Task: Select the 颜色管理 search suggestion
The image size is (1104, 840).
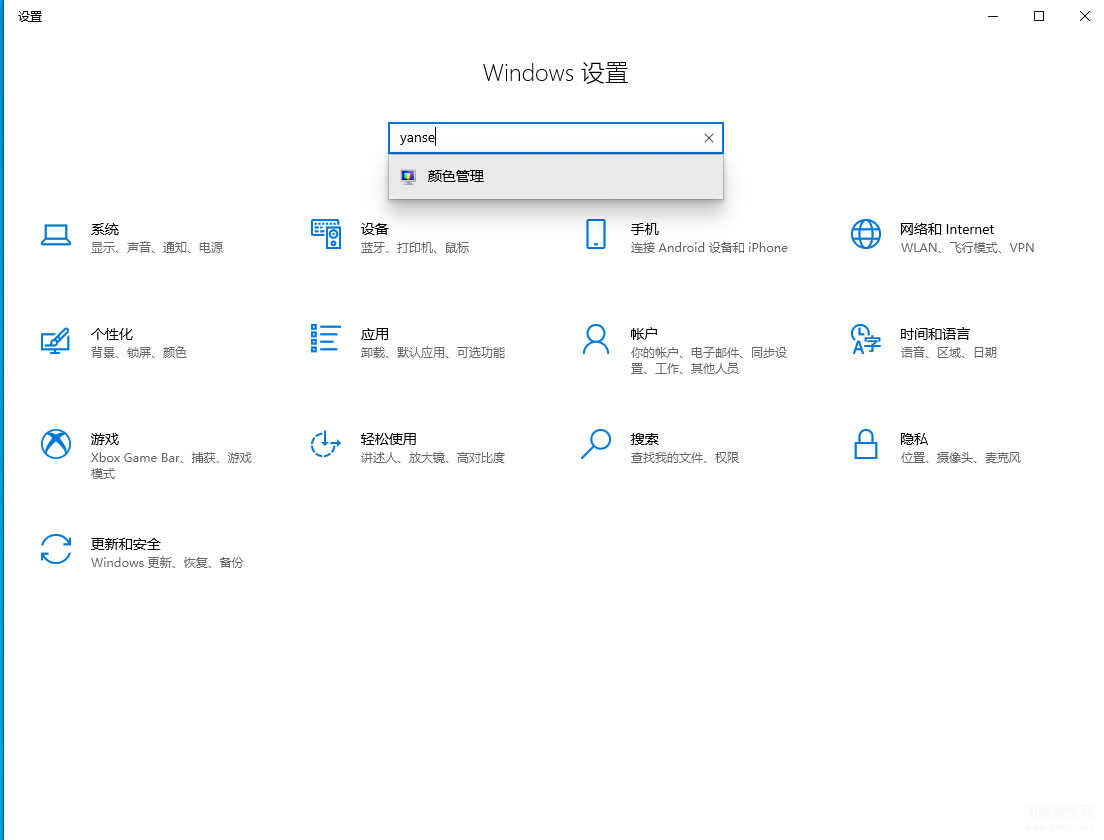Action: (x=556, y=177)
